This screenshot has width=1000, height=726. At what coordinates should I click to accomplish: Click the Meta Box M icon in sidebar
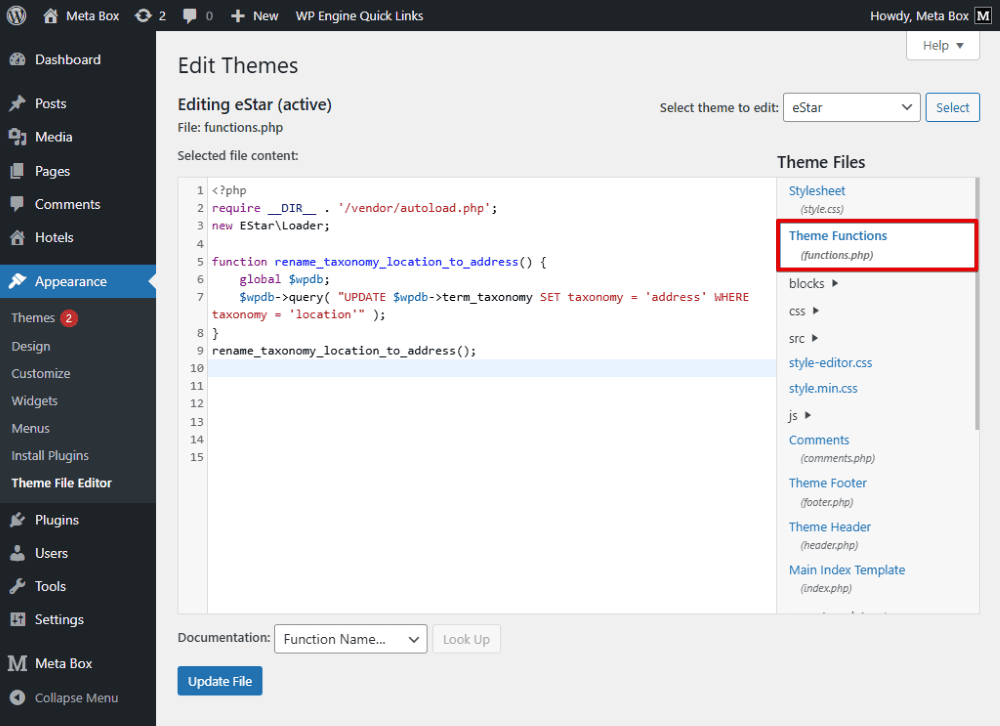tap(19, 662)
